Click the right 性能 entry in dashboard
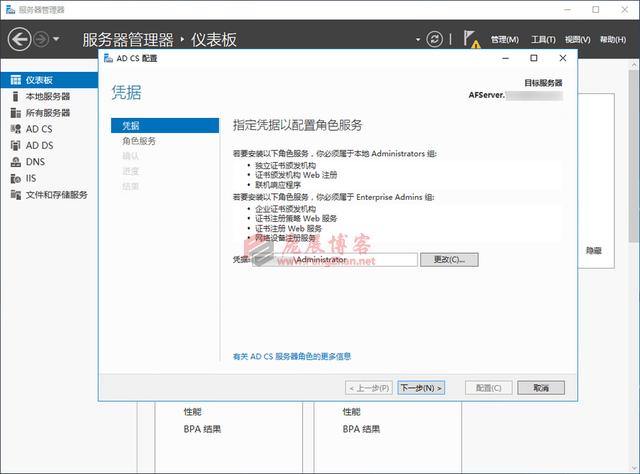This screenshot has width=640, height=474. [351, 412]
